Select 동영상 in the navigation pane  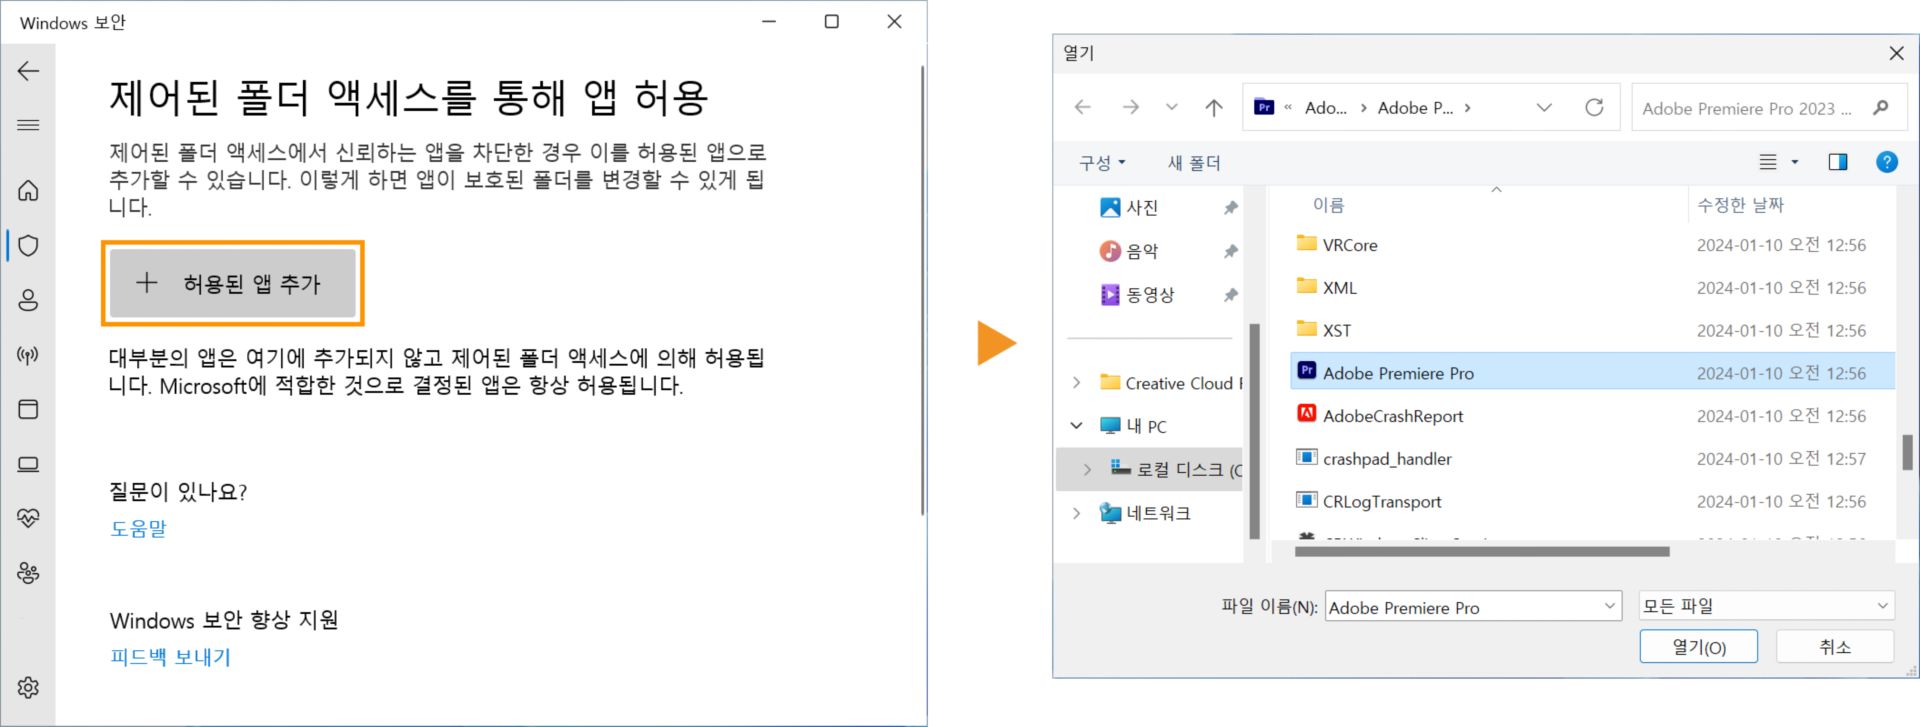[1150, 295]
